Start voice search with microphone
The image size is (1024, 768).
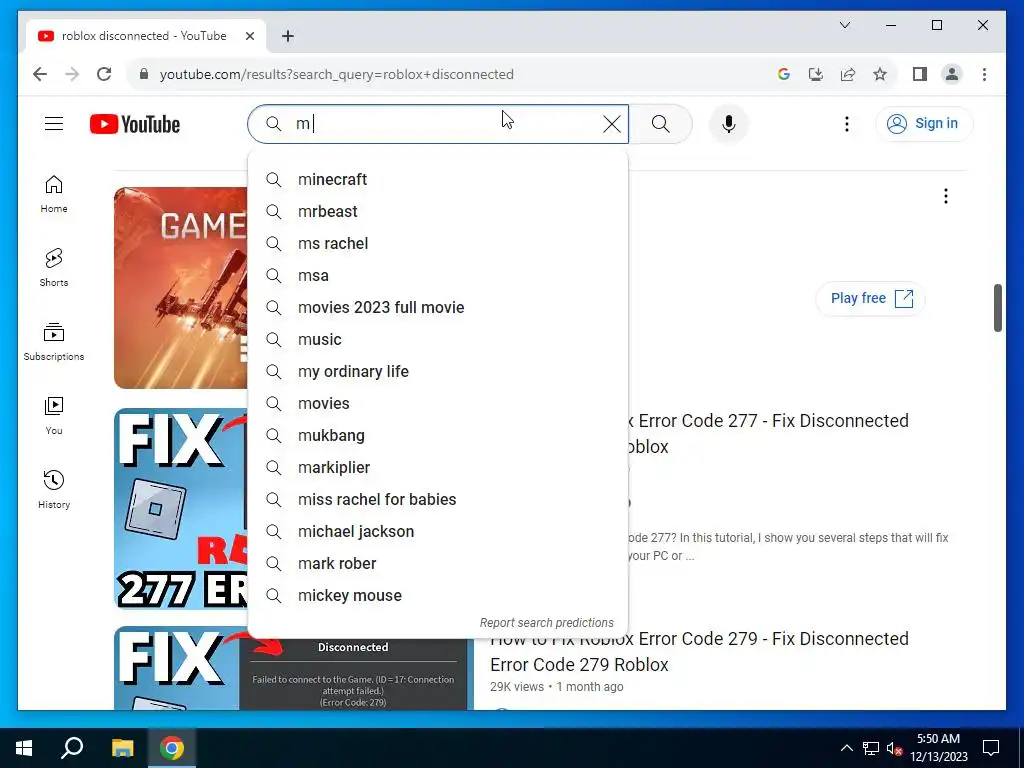pyautogui.click(x=729, y=124)
